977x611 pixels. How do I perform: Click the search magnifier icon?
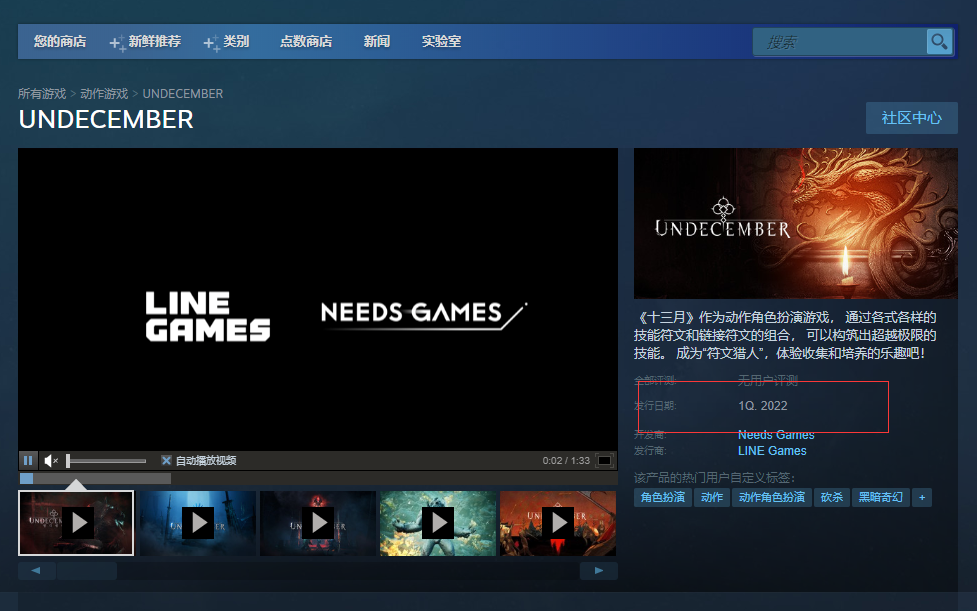point(939,42)
